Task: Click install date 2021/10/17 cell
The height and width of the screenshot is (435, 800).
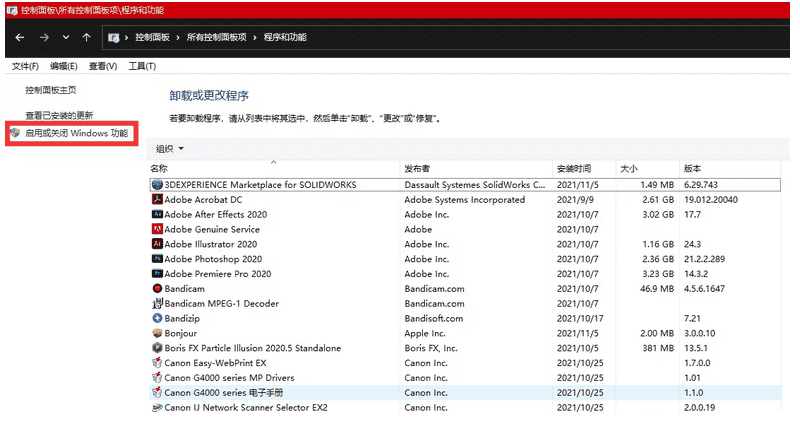Action: 580,318
